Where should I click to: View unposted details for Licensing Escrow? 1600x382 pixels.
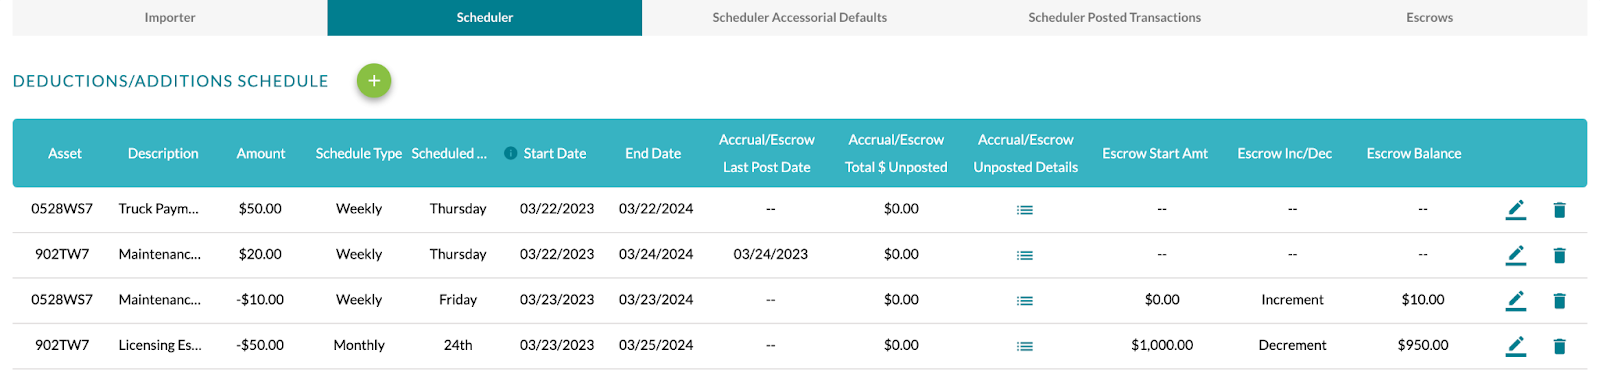(x=1025, y=346)
